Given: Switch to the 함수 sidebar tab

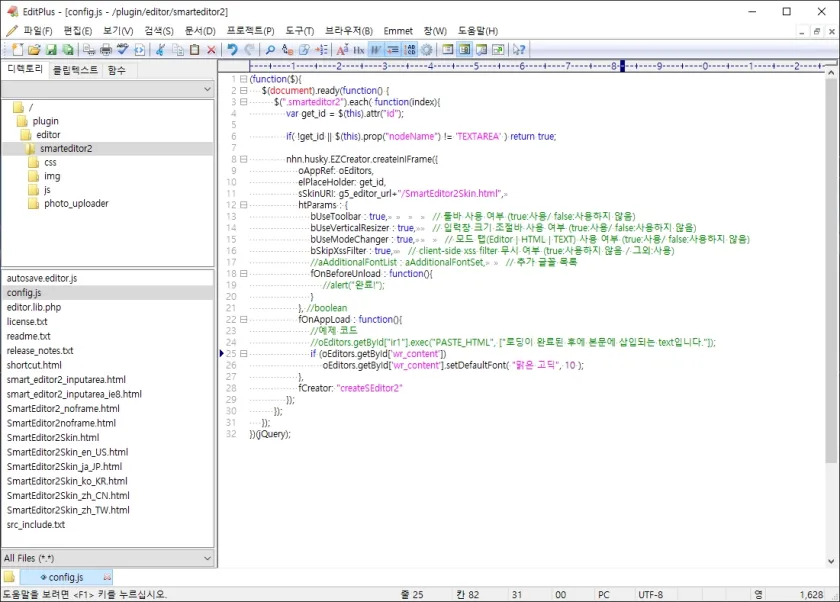Looking at the screenshot, I should [116, 70].
